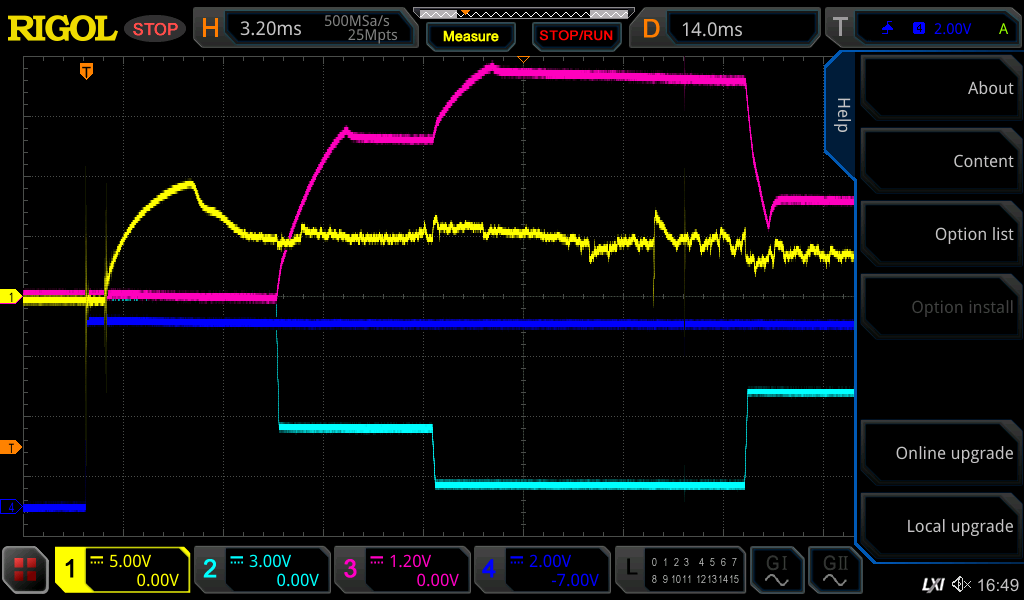Image resolution: width=1024 pixels, height=600 pixels.
Task: Collapse the Help side tab
Action: (x=842, y=115)
